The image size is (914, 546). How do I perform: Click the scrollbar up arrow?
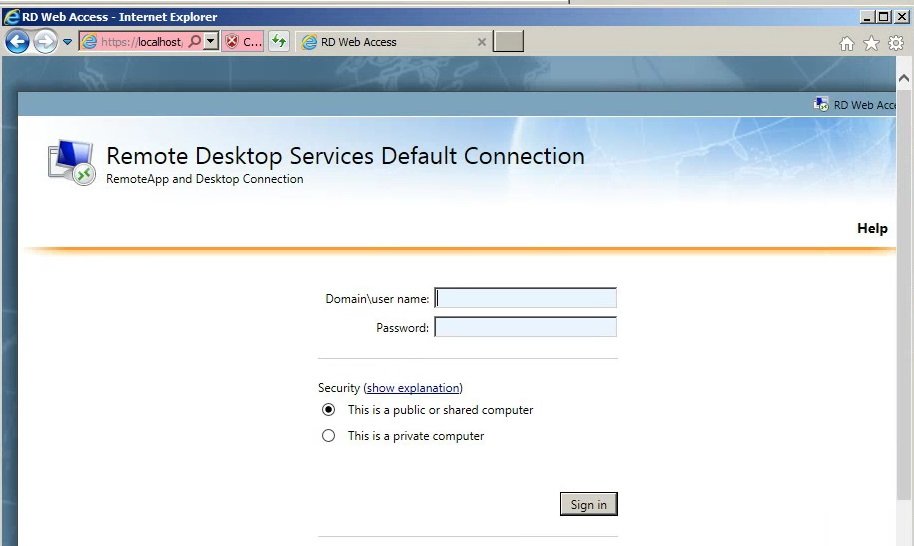tap(904, 78)
